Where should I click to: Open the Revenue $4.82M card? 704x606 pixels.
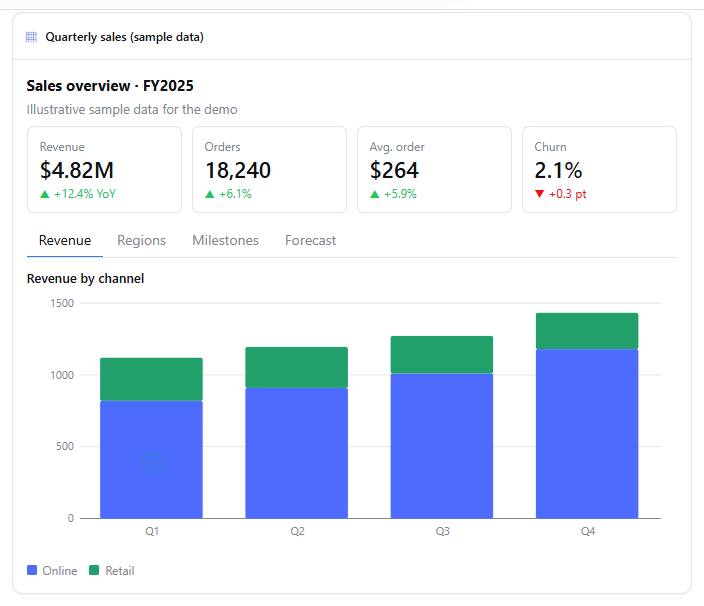(105, 169)
